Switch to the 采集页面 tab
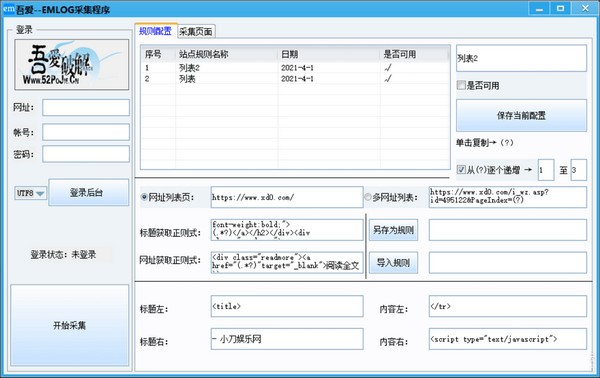Viewport: 600px width, 378px height. coord(196,32)
